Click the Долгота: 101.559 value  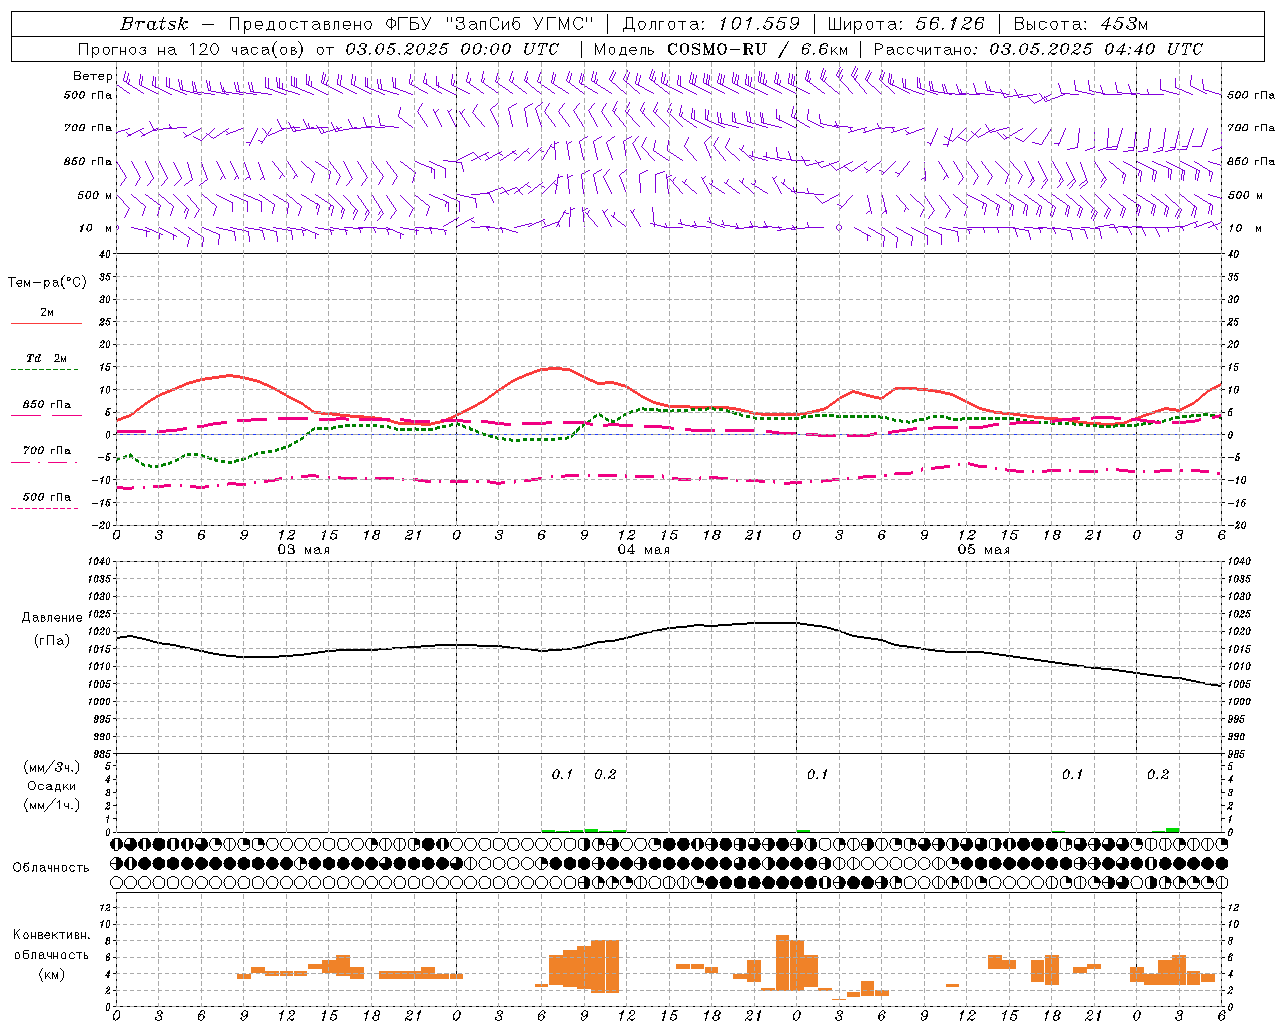pyautogui.click(x=711, y=24)
